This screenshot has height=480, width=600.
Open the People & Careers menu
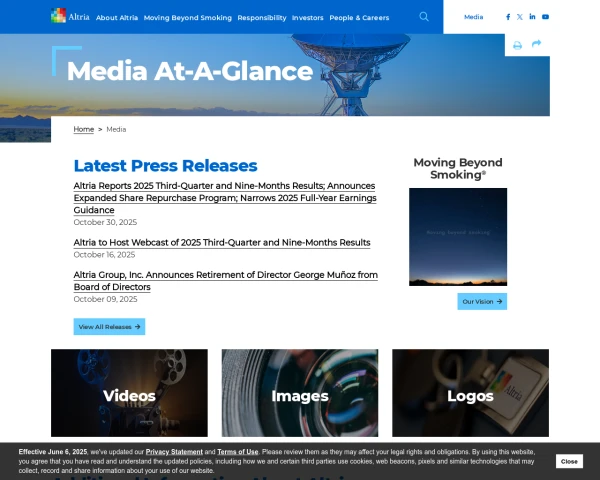point(359,18)
